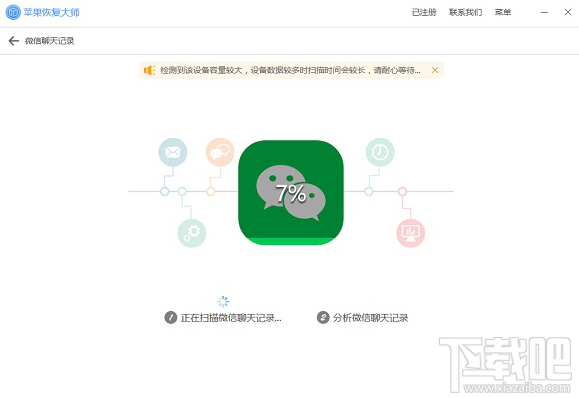This screenshot has height=398, width=579.
Task: Click the speaker icon in the notice banner
Action: tap(150, 70)
